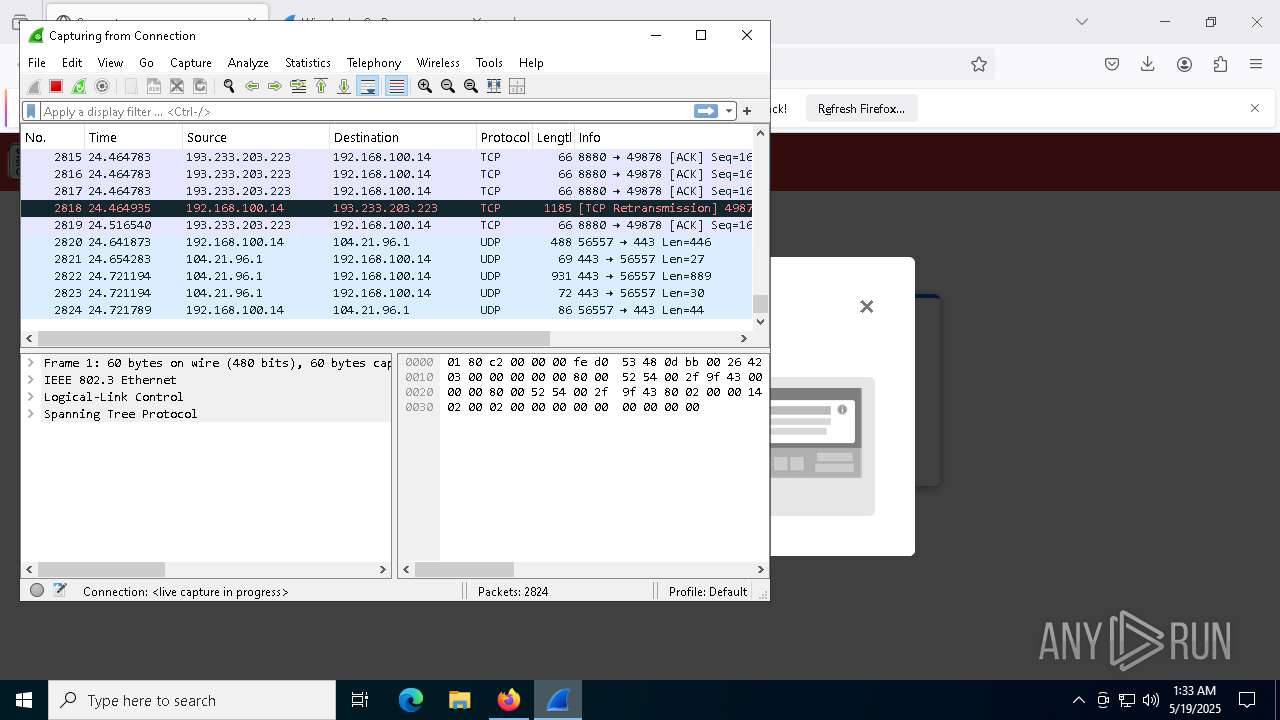Viewport: 1280px width, 720px height.
Task: Click the hex pane horizontal scrollbar
Action: pos(464,569)
